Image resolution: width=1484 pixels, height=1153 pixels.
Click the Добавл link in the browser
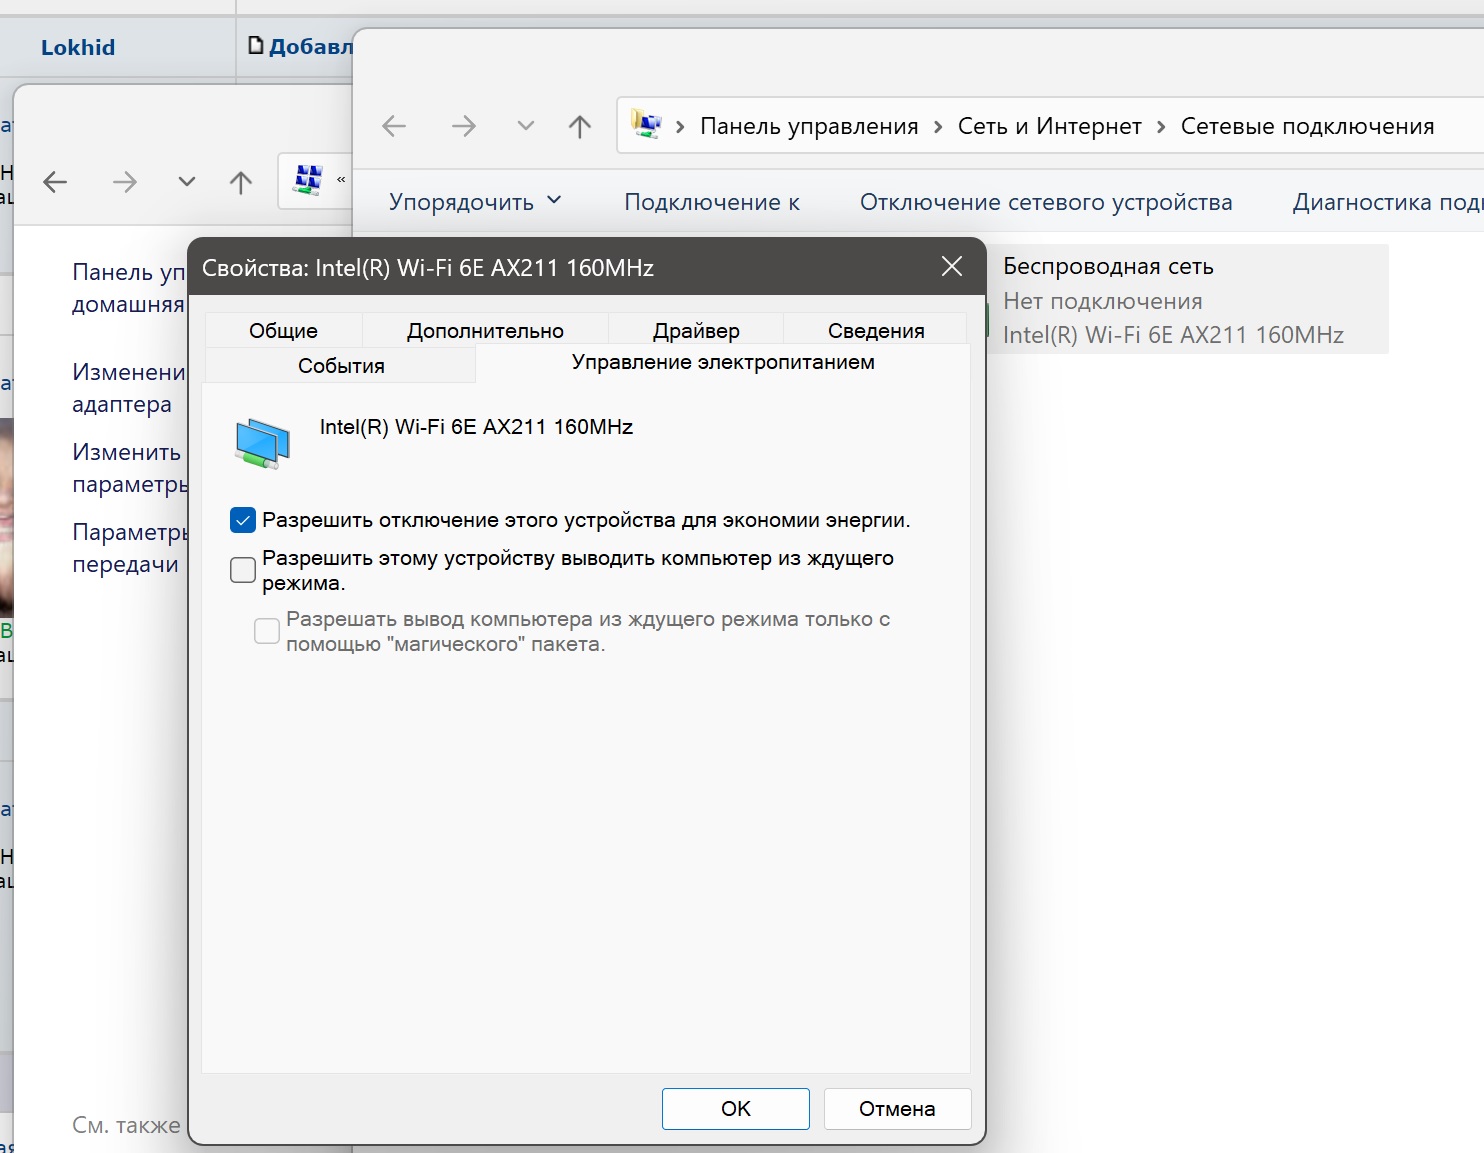click(x=311, y=46)
